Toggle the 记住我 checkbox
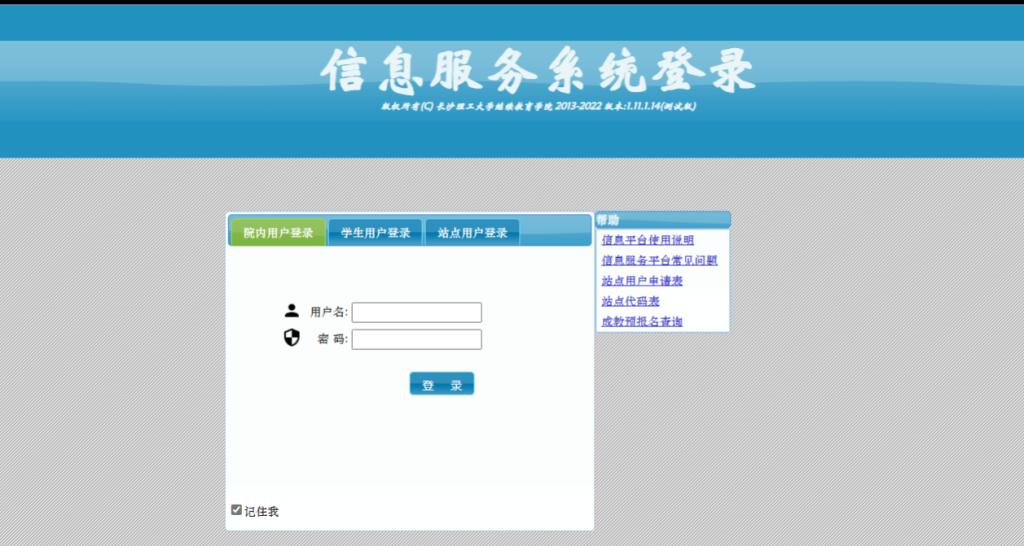This screenshot has width=1024, height=546. [237, 510]
